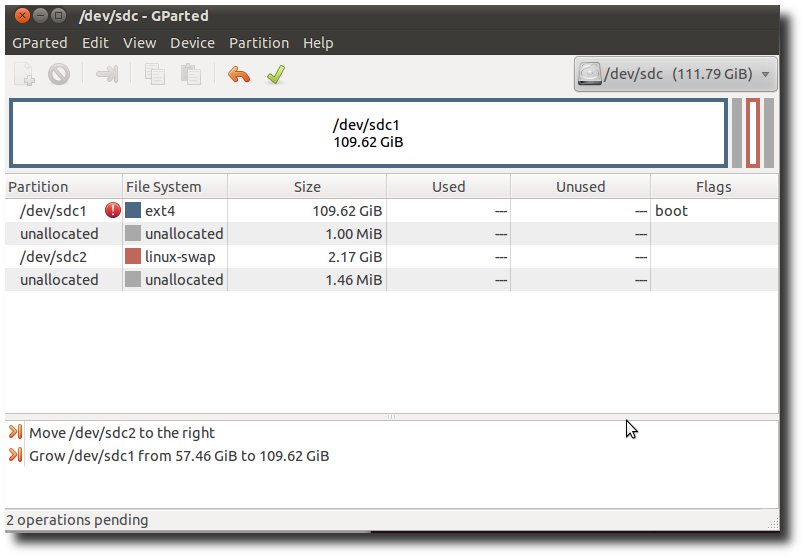Open the GParted menu
Image resolution: width=805 pixels, height=558 pixels.
[40, 43]
